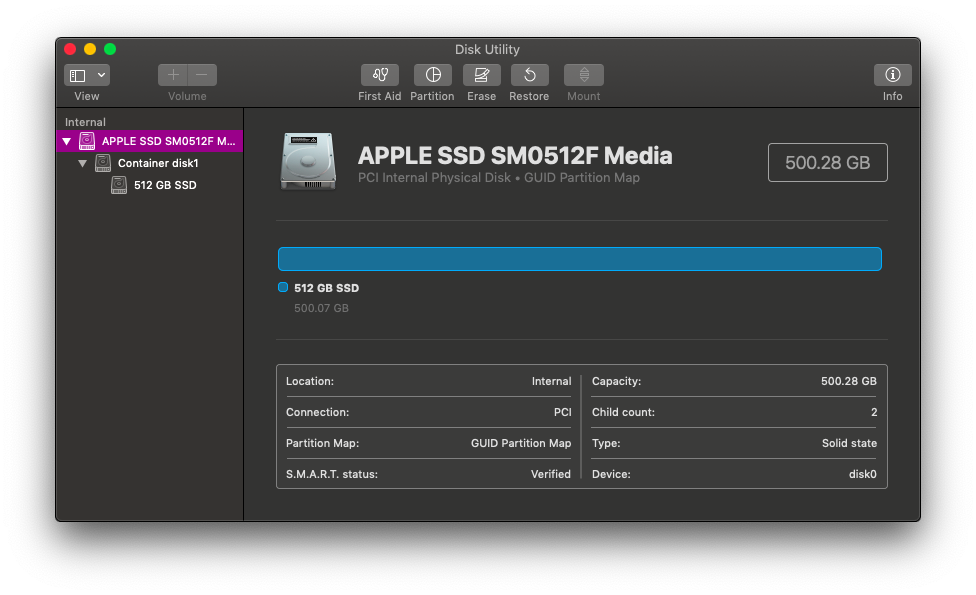Select Container disk1 in sidebar
Viewport: 976px width, 595px height.
150,163
